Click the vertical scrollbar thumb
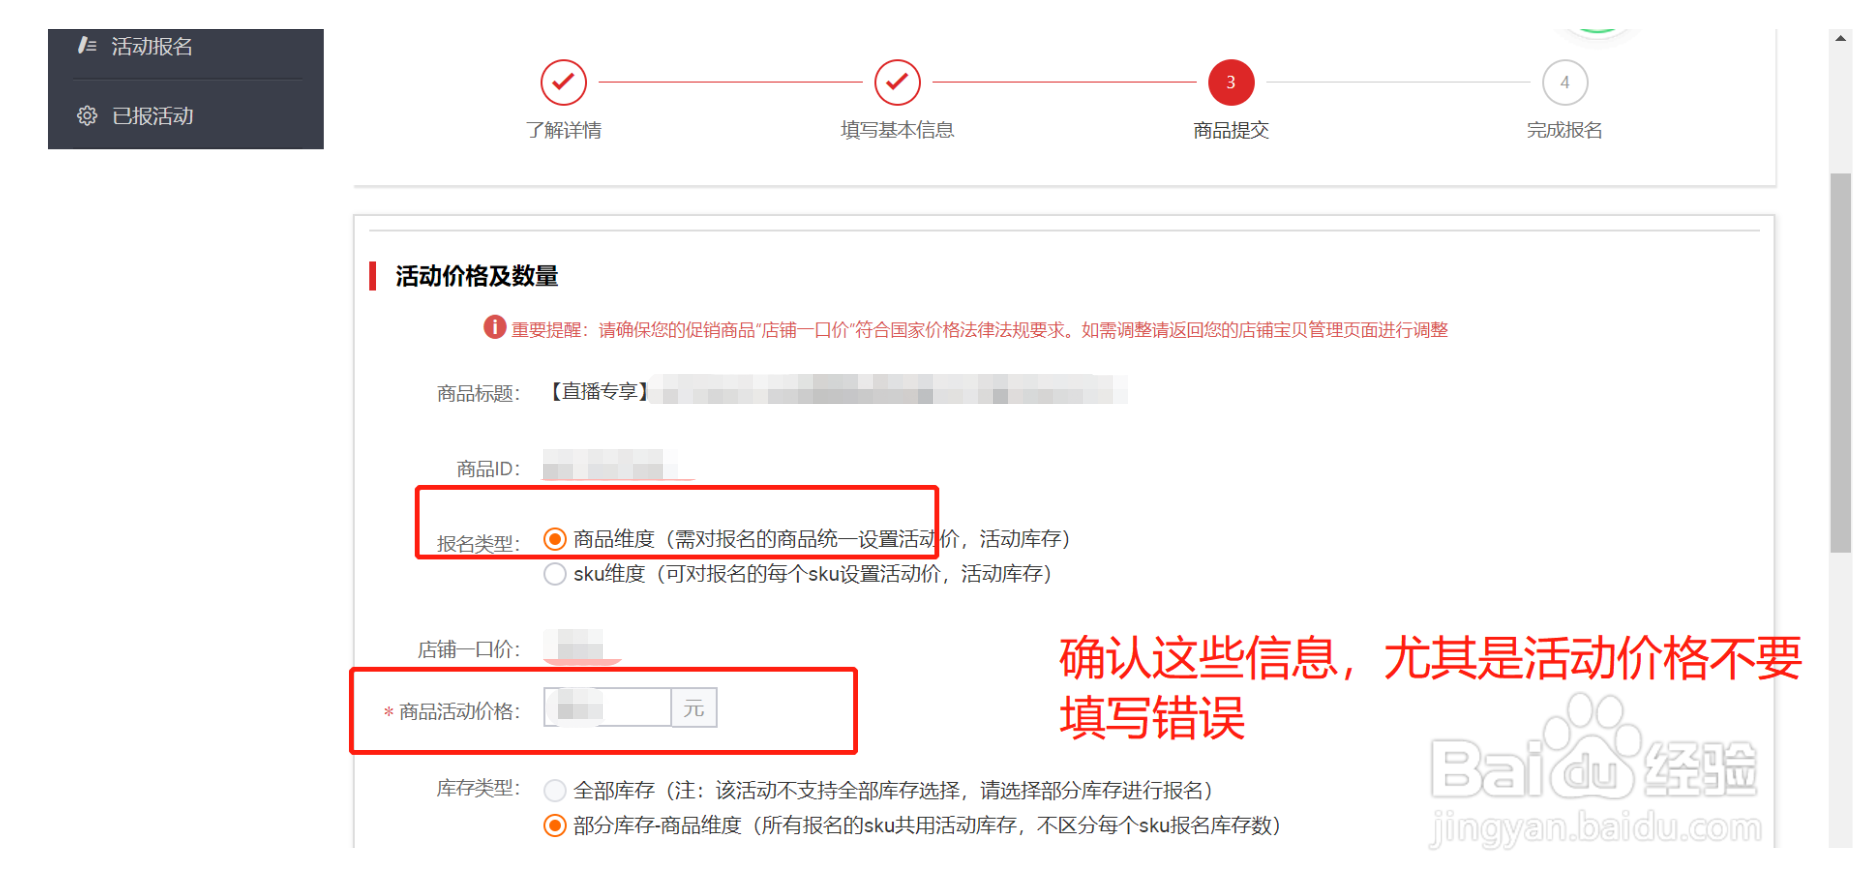This screenshot has width=1864, height=891. (x=1841, y=363)
